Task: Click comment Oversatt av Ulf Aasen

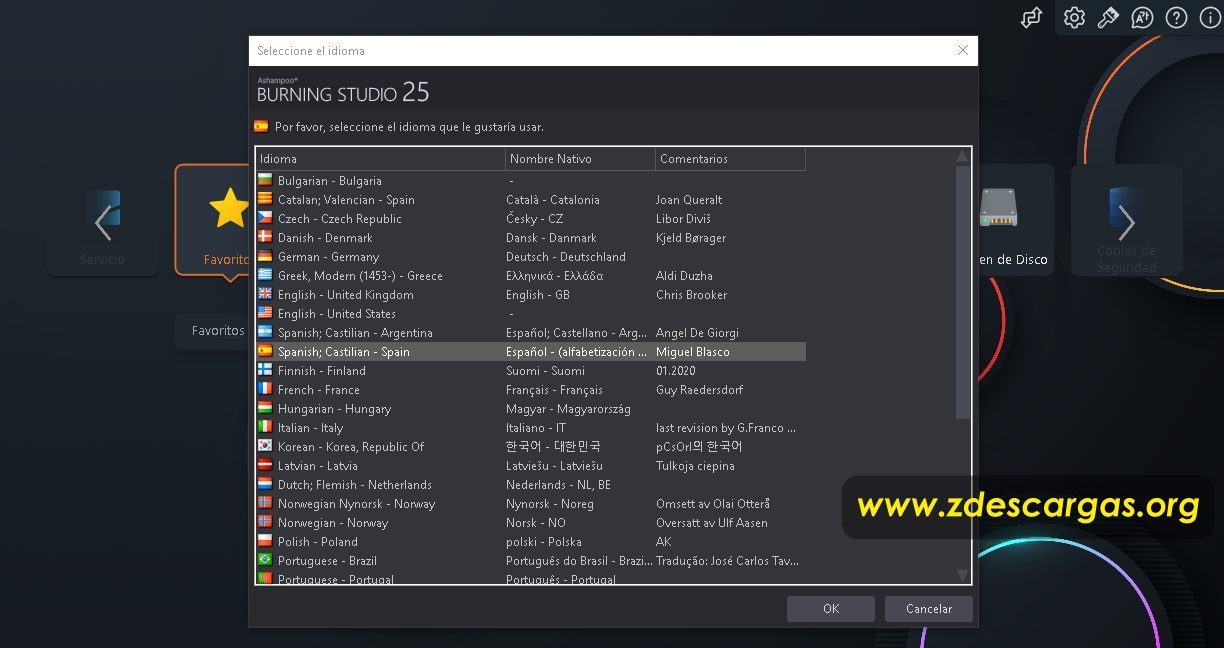Action: coord(712,523)
